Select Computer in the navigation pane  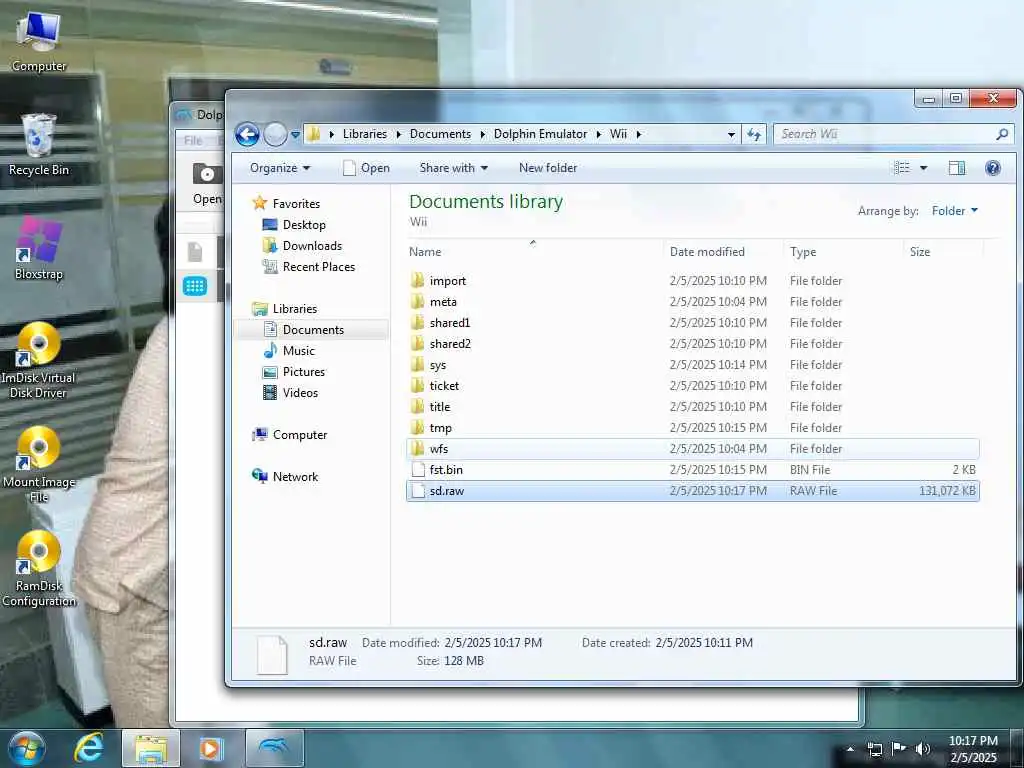pyautogui.click(x=289, y=434)
